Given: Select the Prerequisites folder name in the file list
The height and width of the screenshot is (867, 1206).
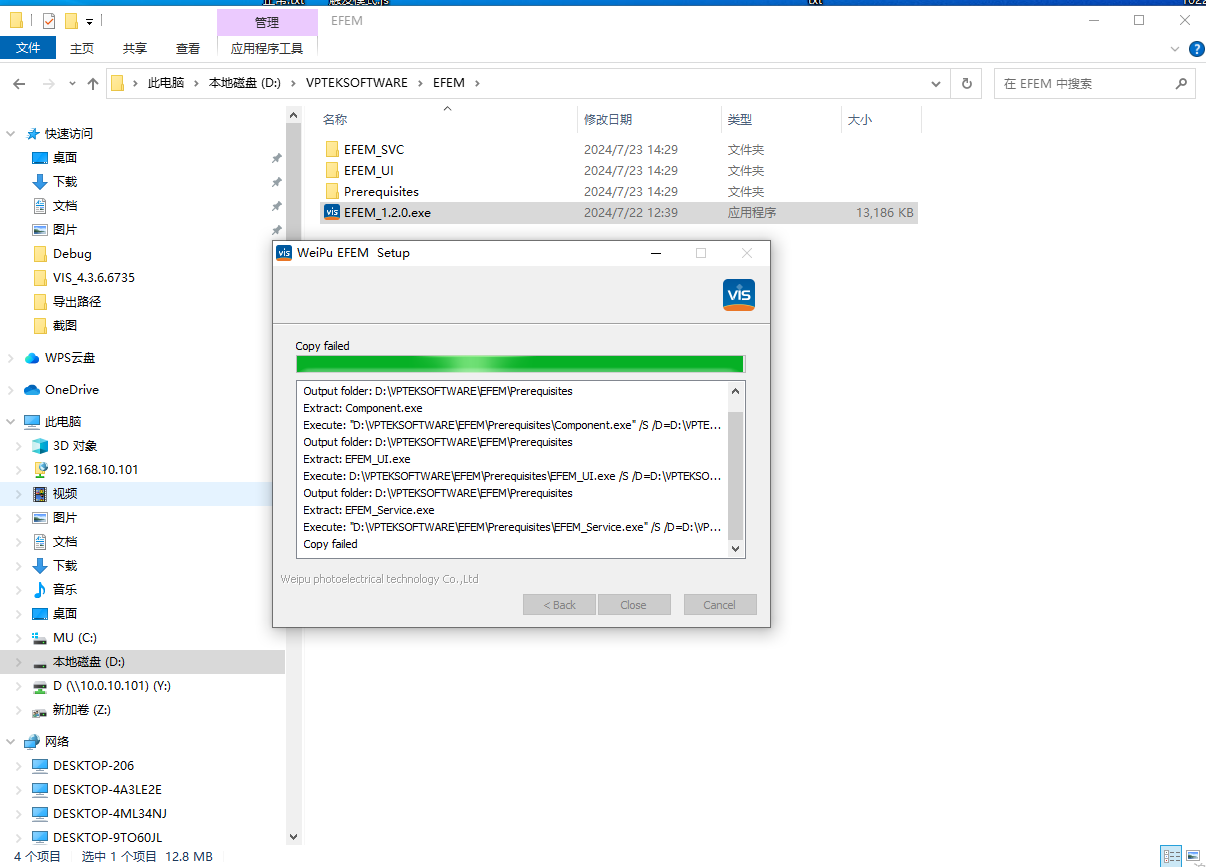Looking at the screenshot, I should coord(381,192).
